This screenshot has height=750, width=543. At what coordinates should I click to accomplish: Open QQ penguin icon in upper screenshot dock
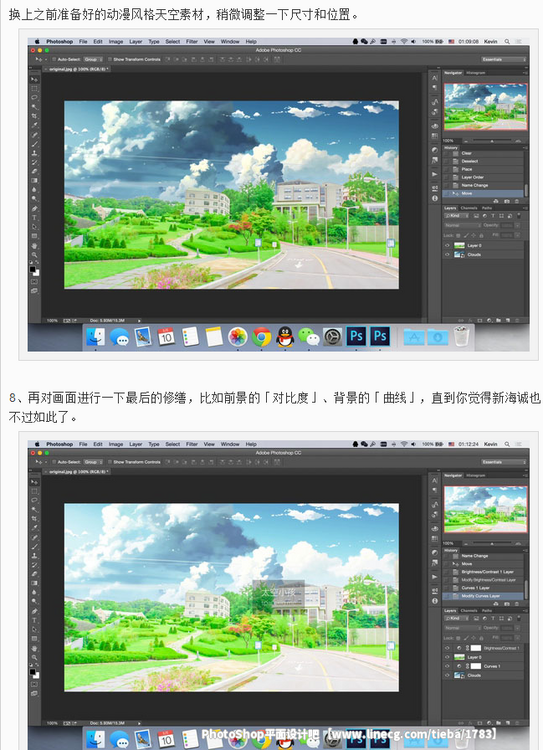(x=285, y=337)
